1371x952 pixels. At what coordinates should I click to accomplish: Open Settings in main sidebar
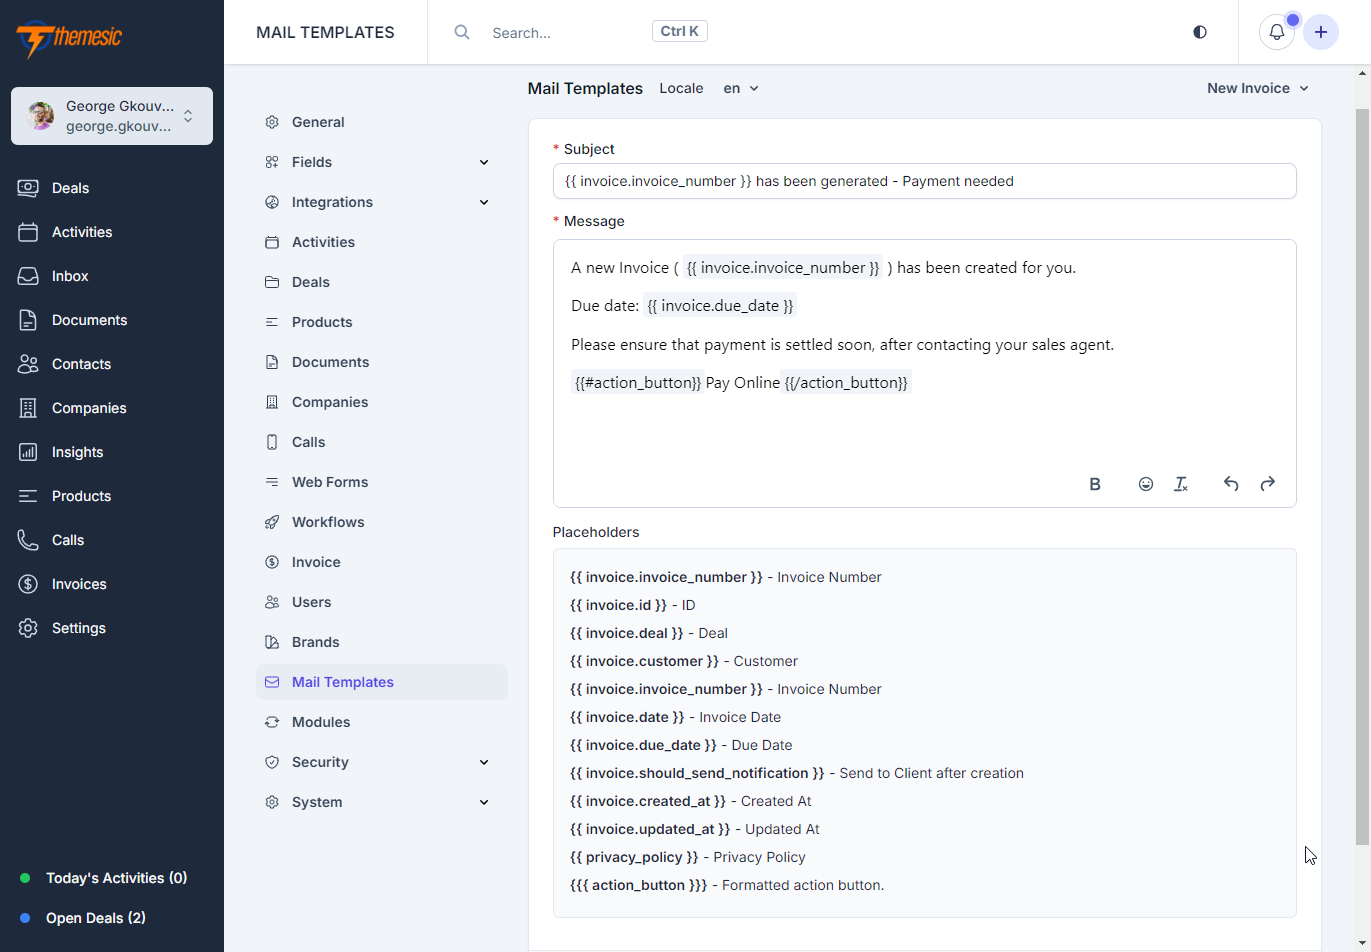[x=112, y=628]
